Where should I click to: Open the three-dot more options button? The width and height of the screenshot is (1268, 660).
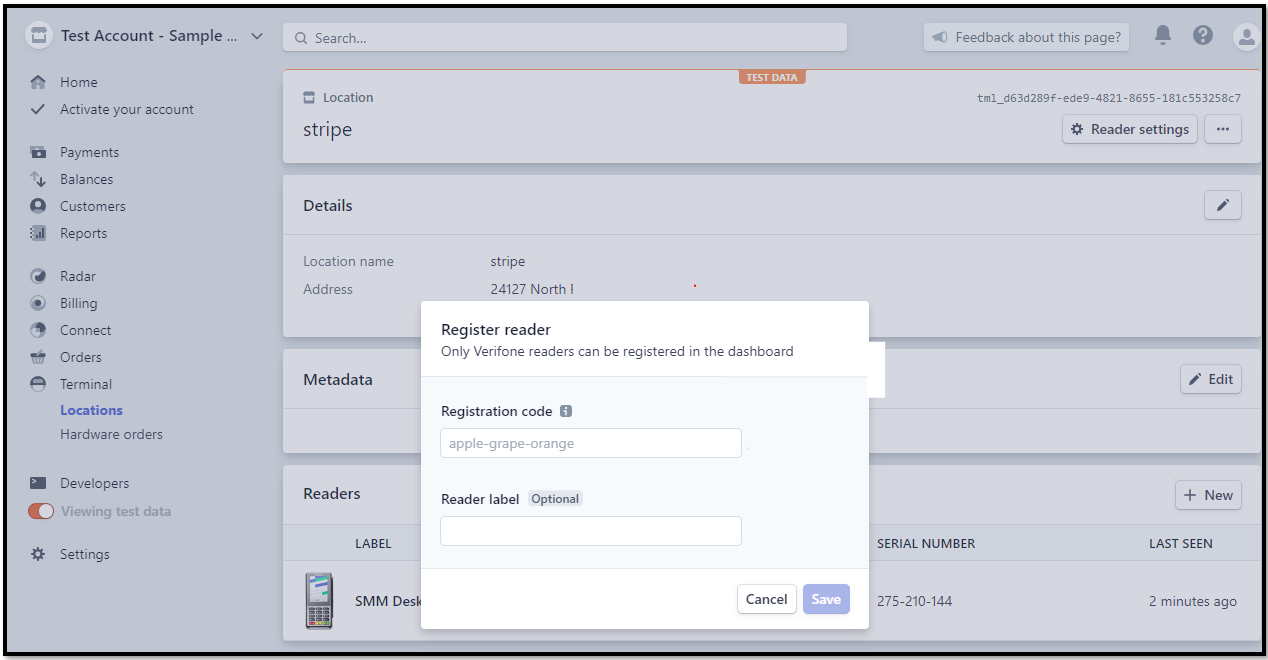point(1222,129)
